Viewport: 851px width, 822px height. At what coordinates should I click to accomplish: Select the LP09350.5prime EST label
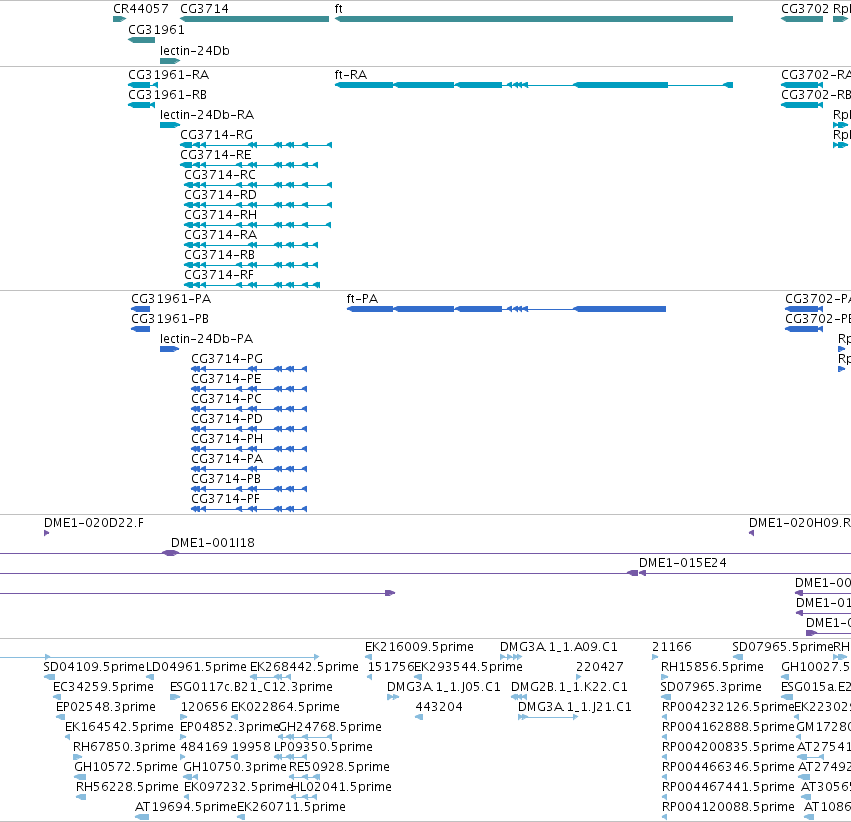323,748
